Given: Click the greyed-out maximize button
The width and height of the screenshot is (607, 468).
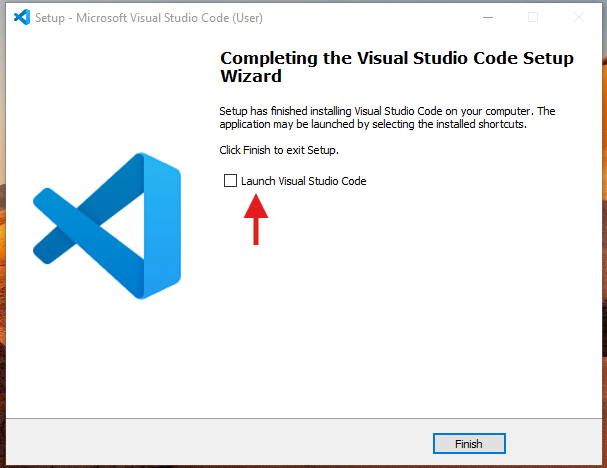Looking at the screenshot, I should point(533,17).
